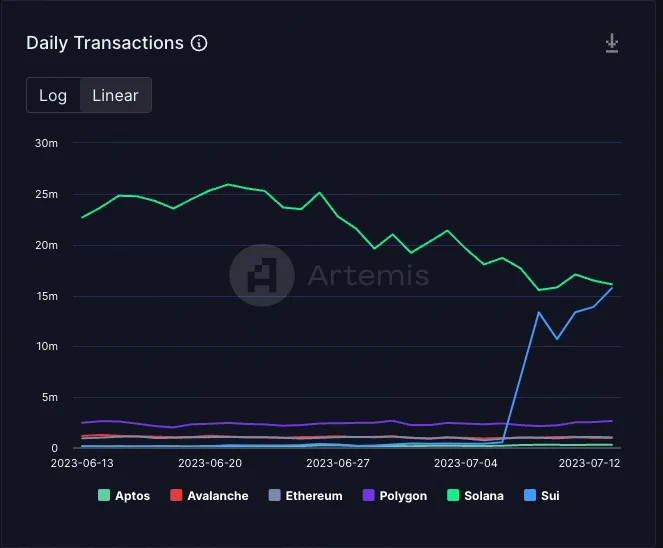Click the red Avalanche color swatch

[176, 495]
